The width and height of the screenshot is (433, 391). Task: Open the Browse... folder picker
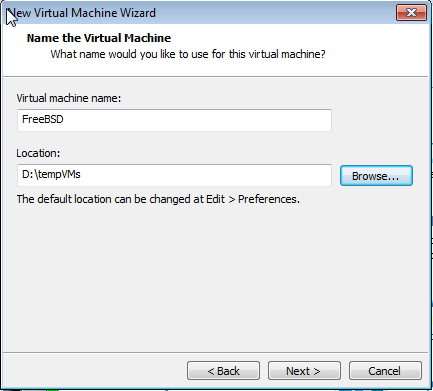click(376, 176)
